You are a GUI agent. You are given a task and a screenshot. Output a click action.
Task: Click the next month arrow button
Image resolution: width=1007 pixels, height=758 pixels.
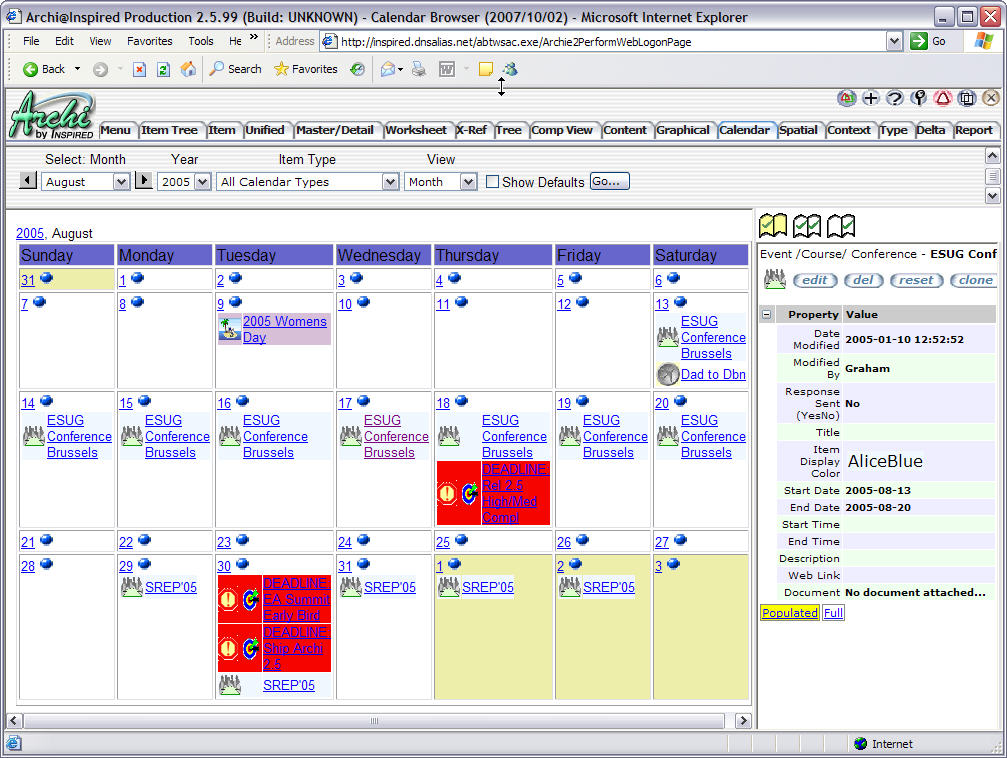pyautogui.click(x=144, y=181)
